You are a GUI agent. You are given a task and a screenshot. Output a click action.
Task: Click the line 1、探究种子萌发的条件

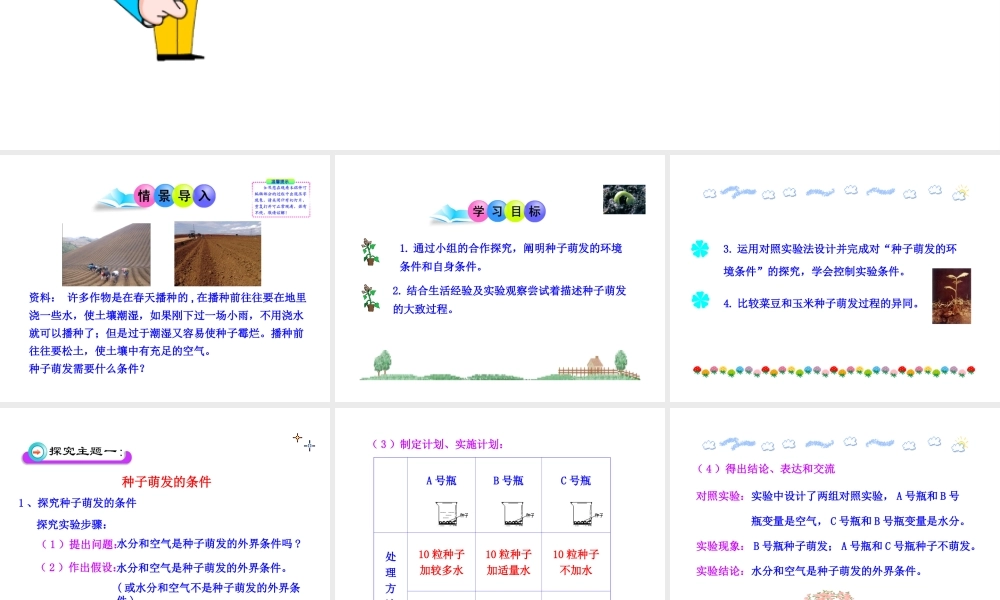[77, 503]
